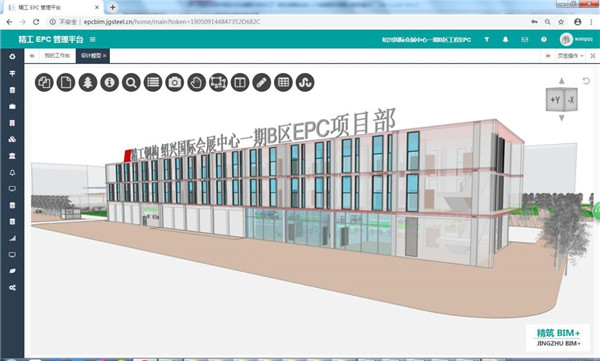
Task: Open the model tree tool icon
Action: [x=88, y=82]
